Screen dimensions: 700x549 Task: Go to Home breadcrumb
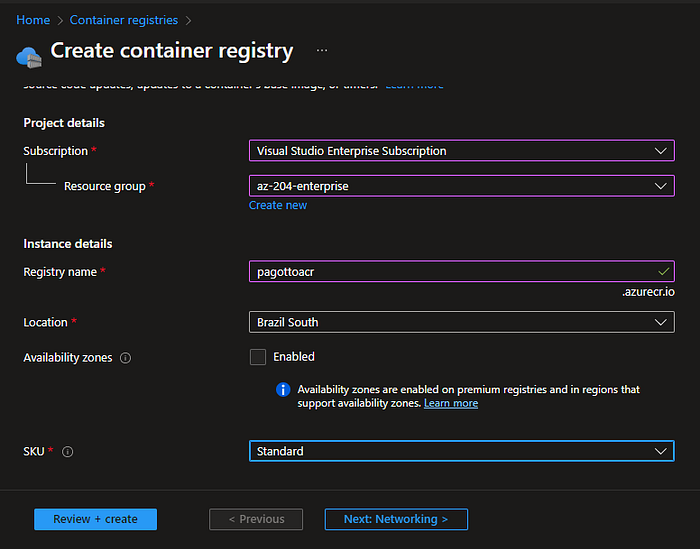pos(33,20)
